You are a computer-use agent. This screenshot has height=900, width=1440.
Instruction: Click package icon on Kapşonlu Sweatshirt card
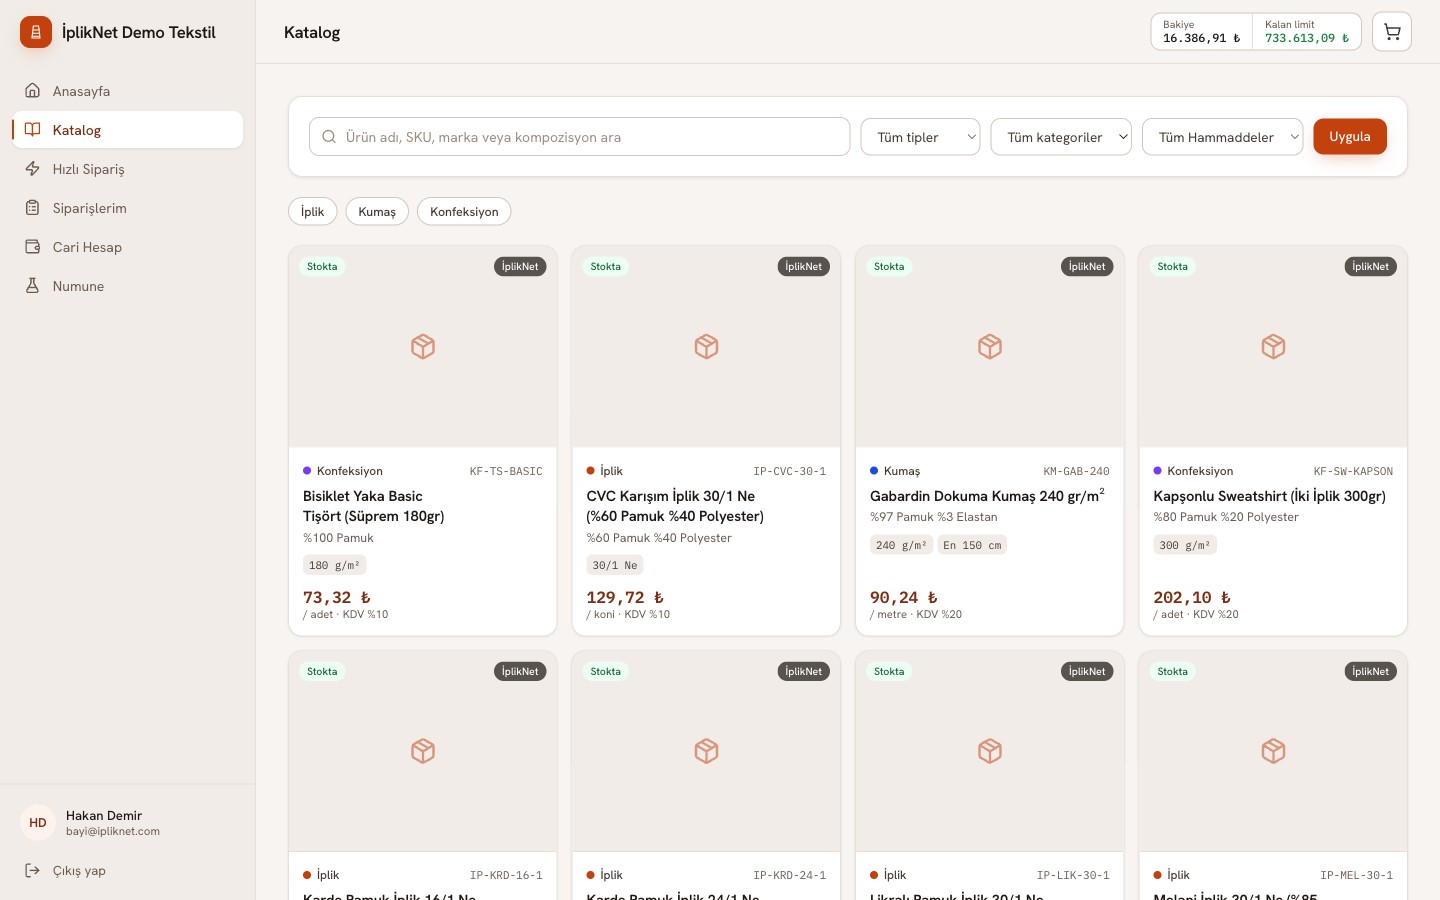click(x=1273, y=347)
